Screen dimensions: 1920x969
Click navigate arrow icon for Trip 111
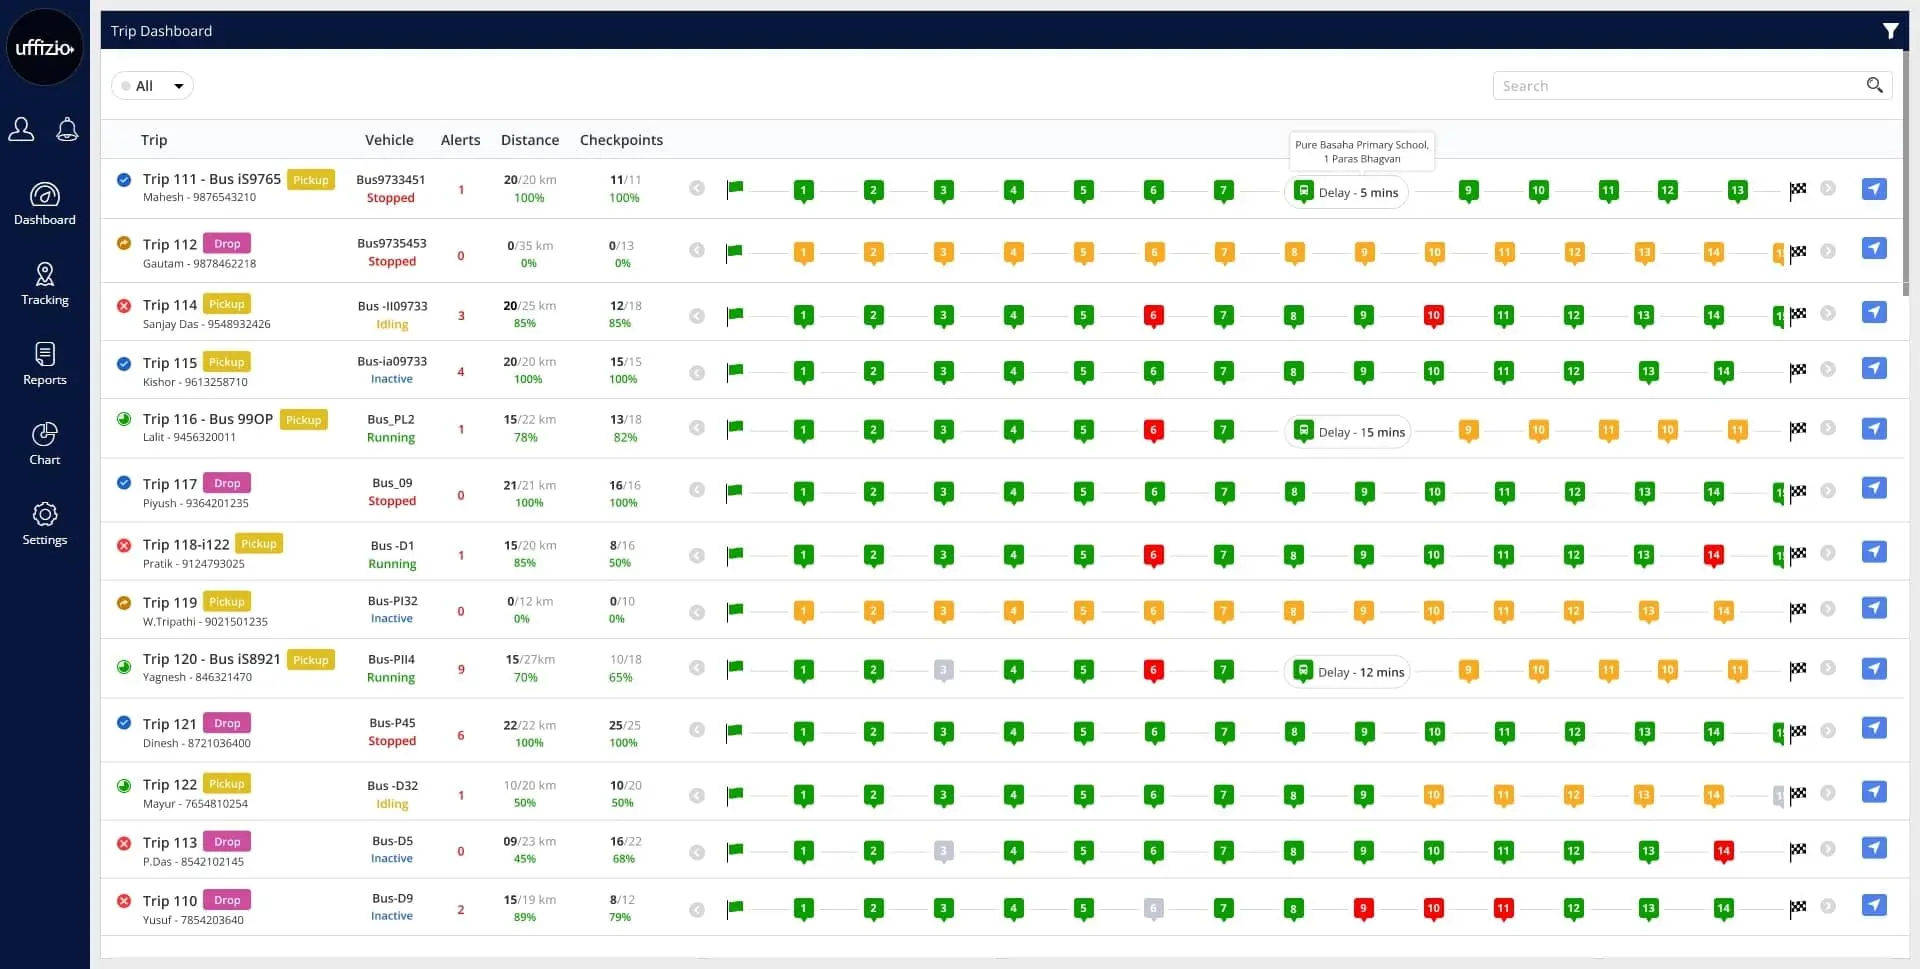coord(1873,189)
